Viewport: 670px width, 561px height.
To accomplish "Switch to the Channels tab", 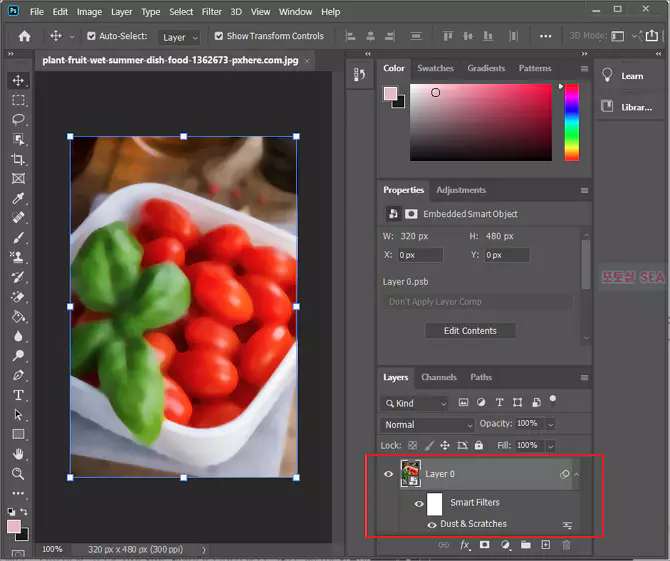I will coord(439,377).
